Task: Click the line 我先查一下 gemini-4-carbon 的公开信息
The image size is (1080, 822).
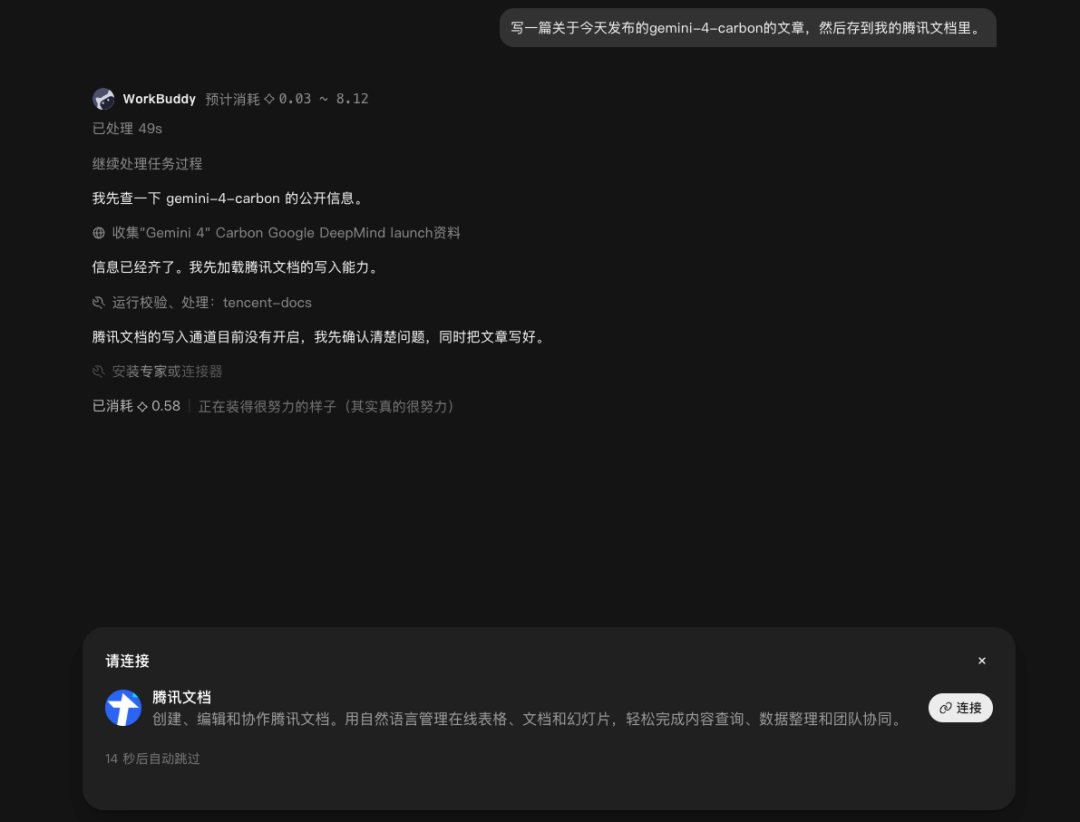Action: [228, 198]
